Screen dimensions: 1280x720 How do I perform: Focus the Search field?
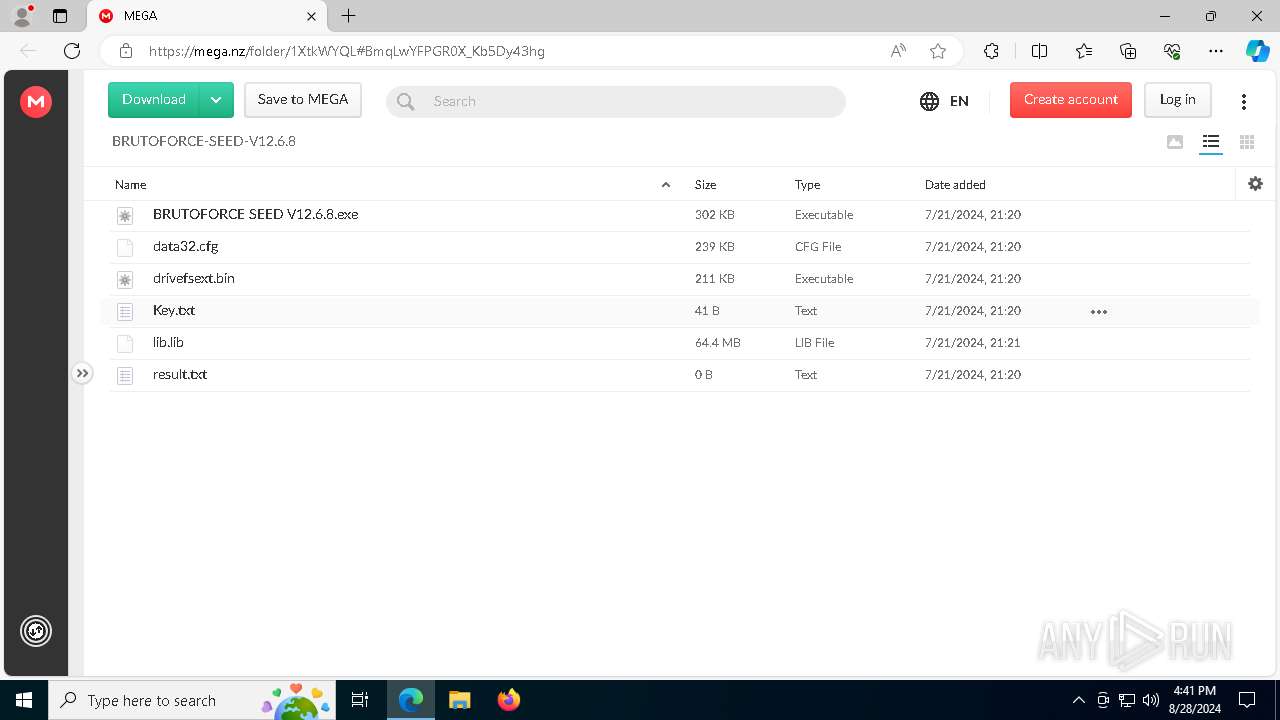coord(616,101)
